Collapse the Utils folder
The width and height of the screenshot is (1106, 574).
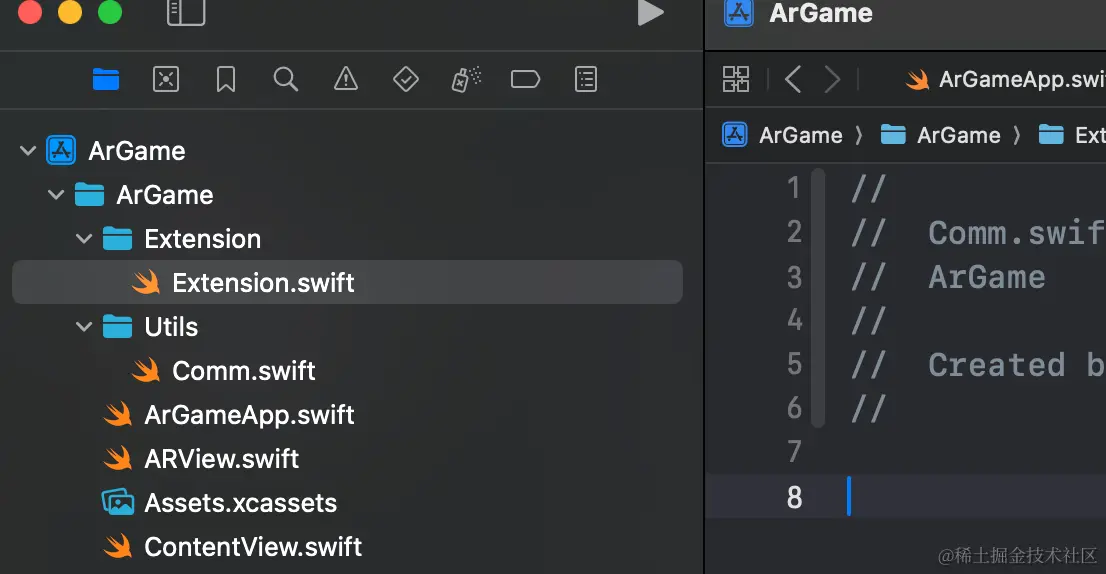84,326
